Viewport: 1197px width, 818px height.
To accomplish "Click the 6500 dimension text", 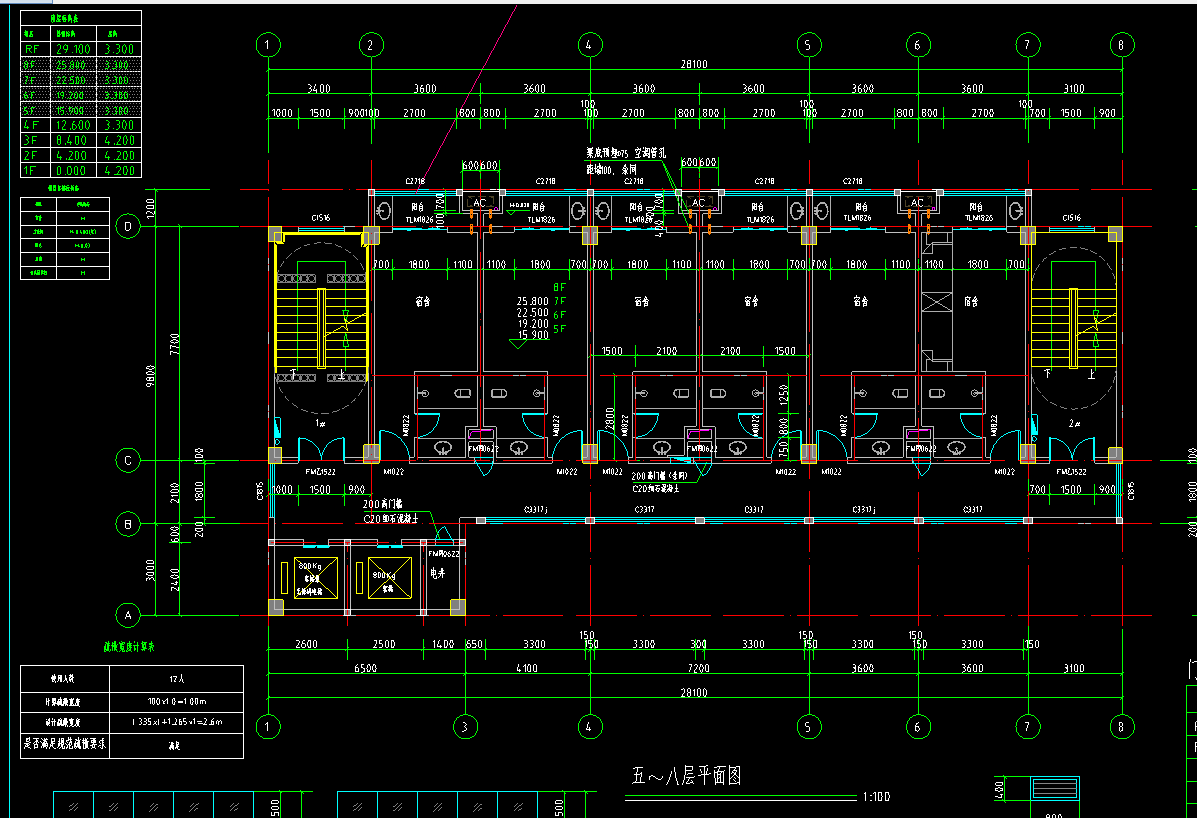I will pos(365,668).
